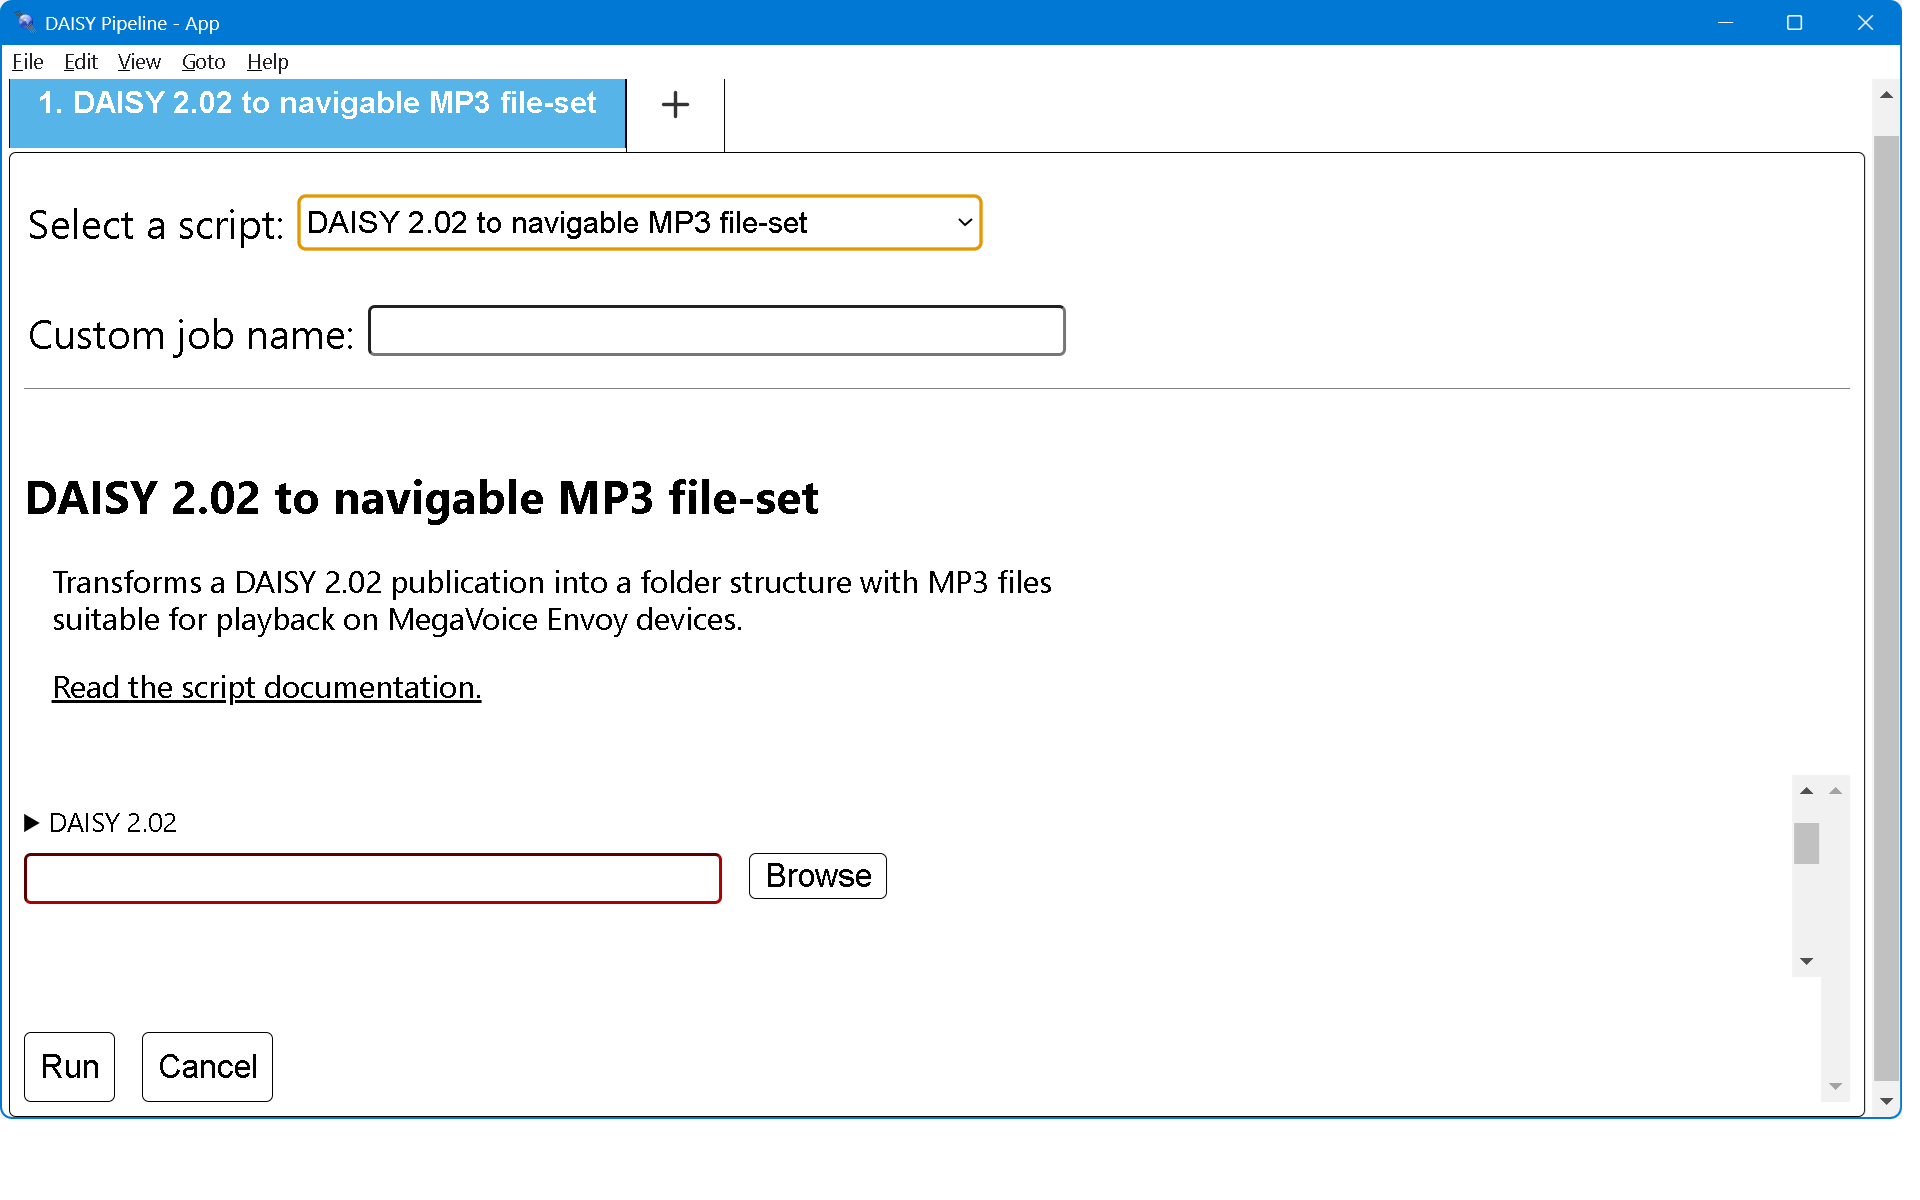
Task: Click the Cancel button
Action: 207,1067
